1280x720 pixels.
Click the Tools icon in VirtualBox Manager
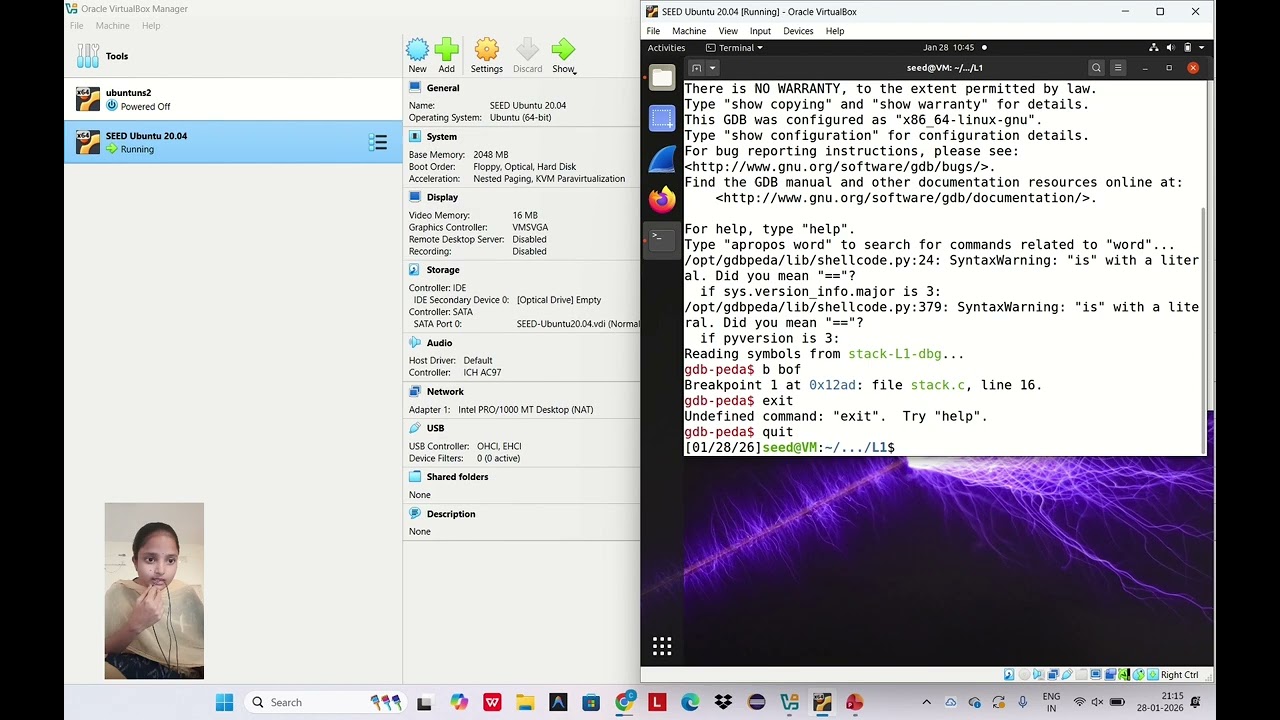coord(88,56)
